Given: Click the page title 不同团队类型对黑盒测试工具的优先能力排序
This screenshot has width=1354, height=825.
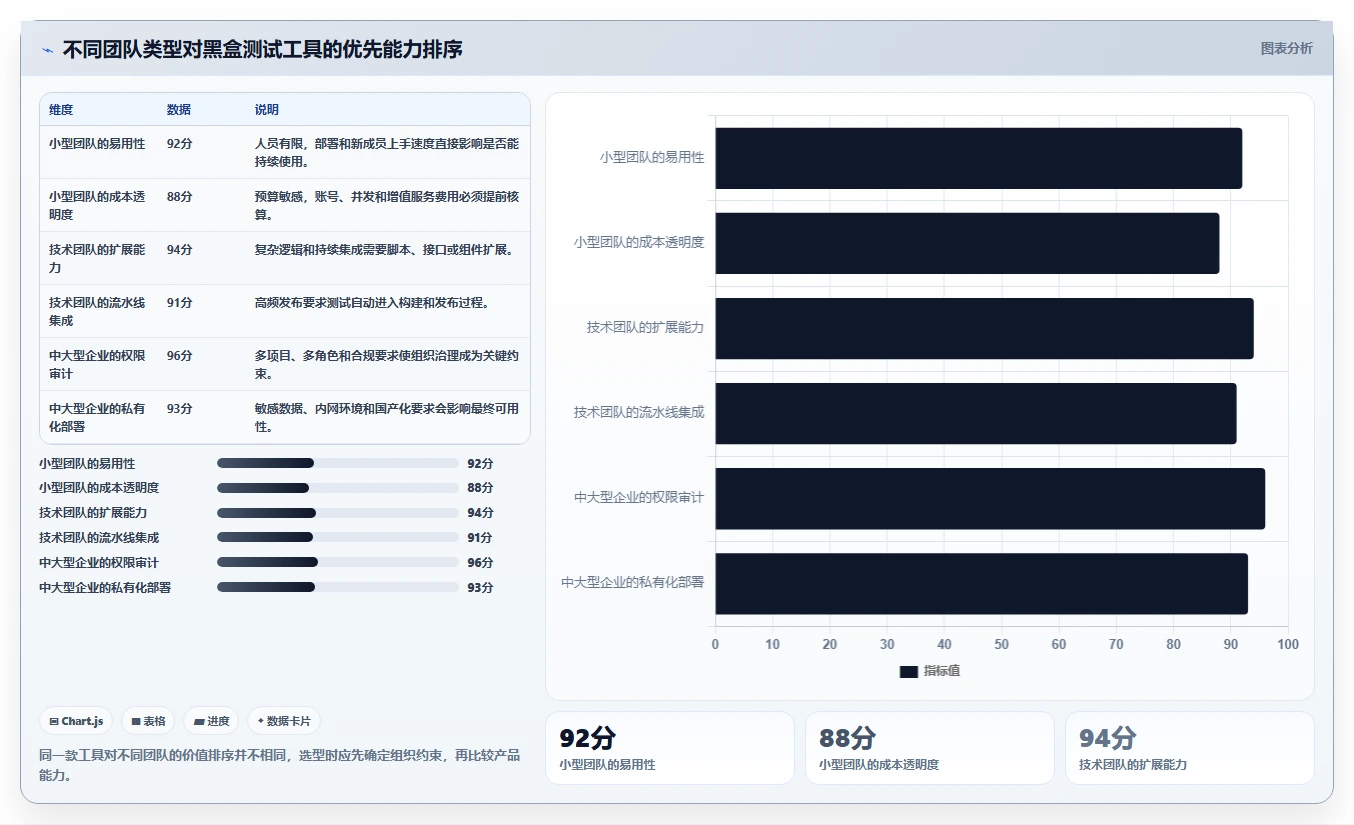Looking at the screenshot, I should (x=263, y=49).
